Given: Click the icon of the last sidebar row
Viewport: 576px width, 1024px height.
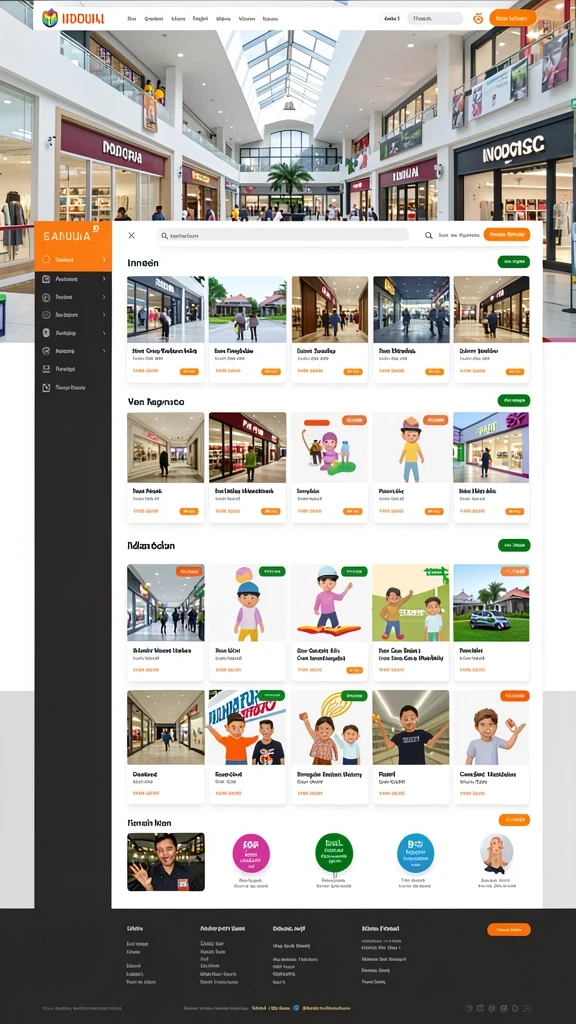Looking at the screenshot, I should (46, 387).
